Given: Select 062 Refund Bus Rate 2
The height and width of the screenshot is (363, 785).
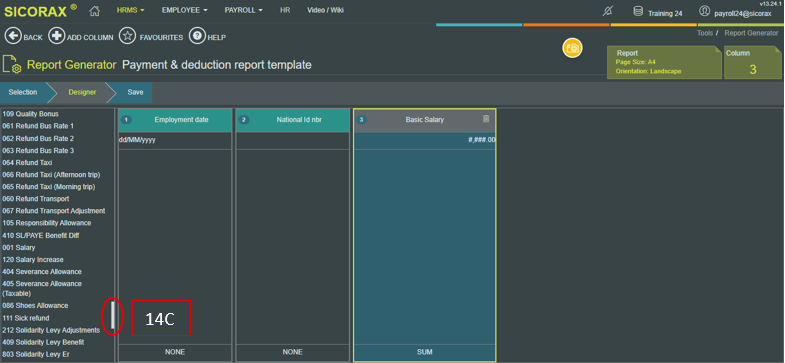Looking at the screenshot, I should pos(38,139).
